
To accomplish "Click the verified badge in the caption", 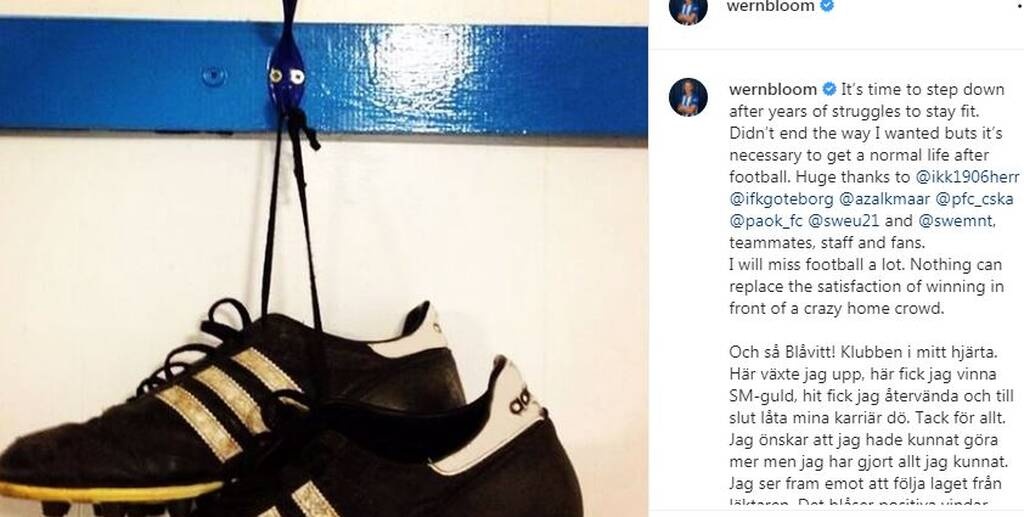I will point(829,89).
